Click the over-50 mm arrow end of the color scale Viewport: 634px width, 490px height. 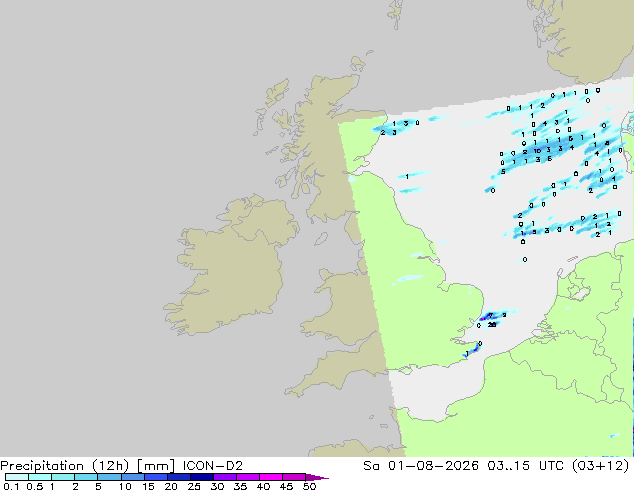[317, 477]
